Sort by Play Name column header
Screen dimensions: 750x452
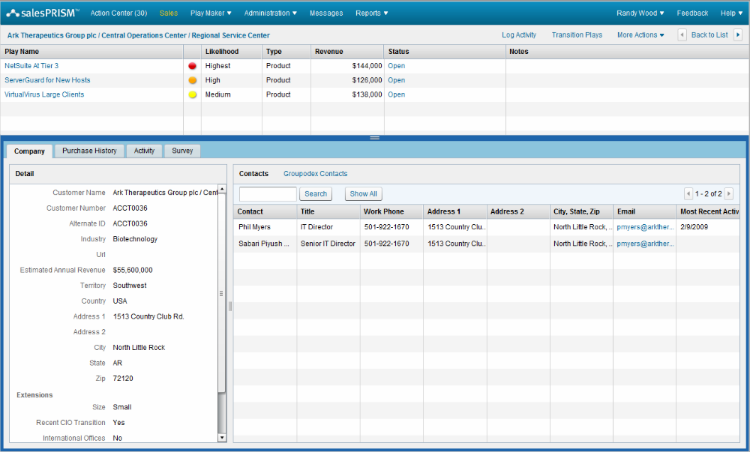92,52
